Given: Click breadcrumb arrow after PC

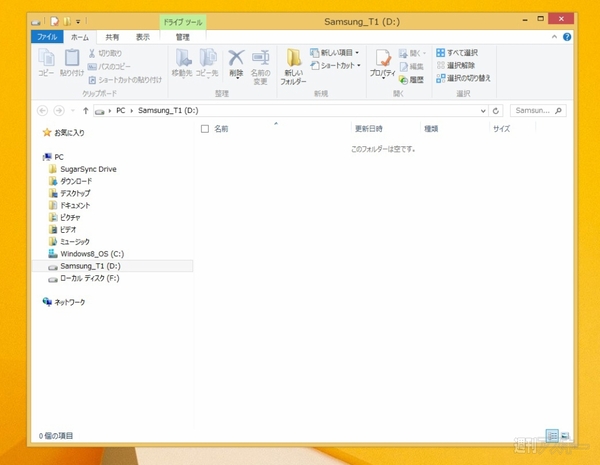Looking at the screenshot, I should click(x=132, y=111).
